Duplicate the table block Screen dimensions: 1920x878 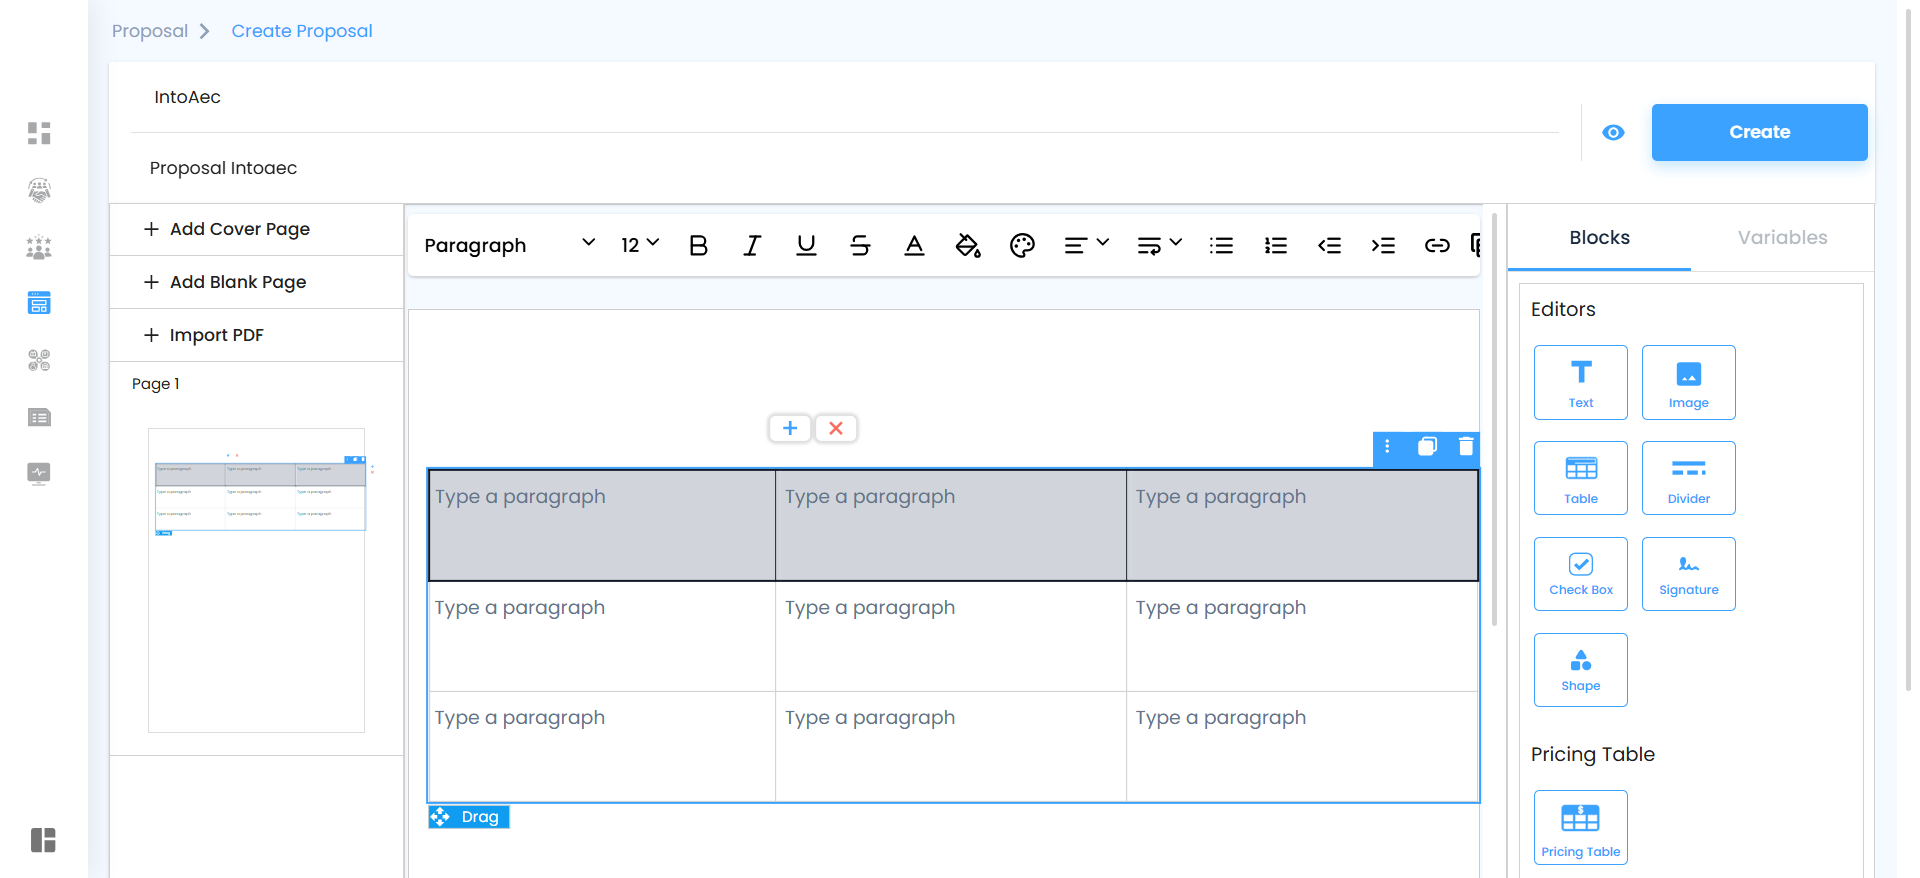click(x=1427, y=446)
